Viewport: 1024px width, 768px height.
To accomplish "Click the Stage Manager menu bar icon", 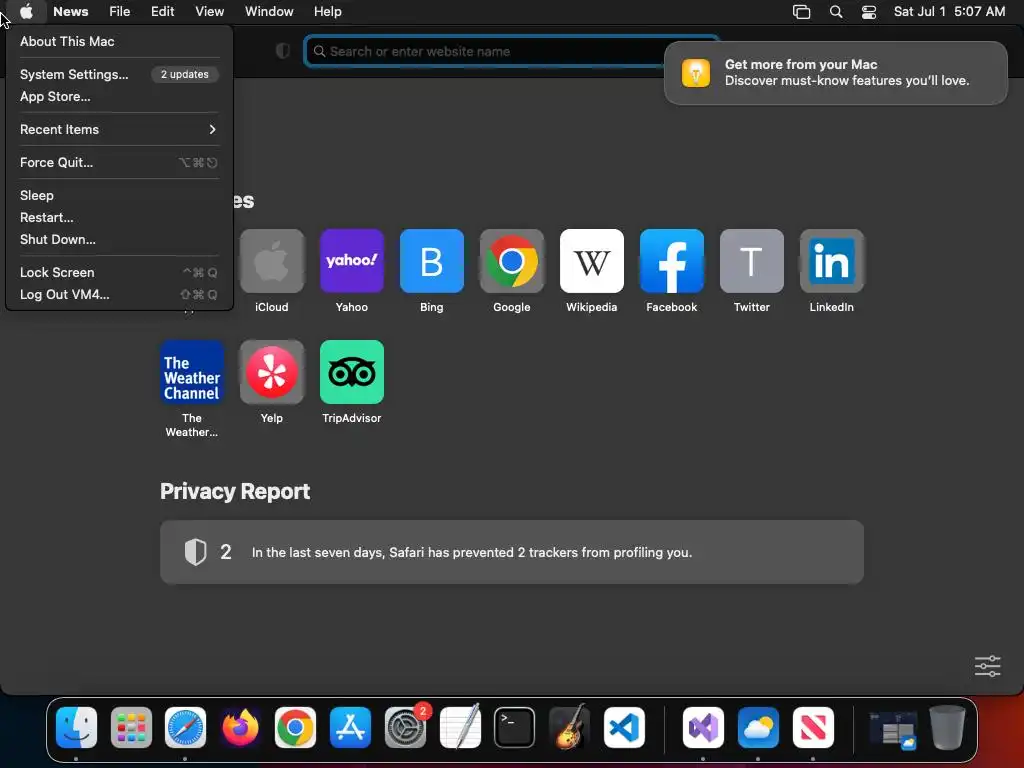I will pos(801,12).
